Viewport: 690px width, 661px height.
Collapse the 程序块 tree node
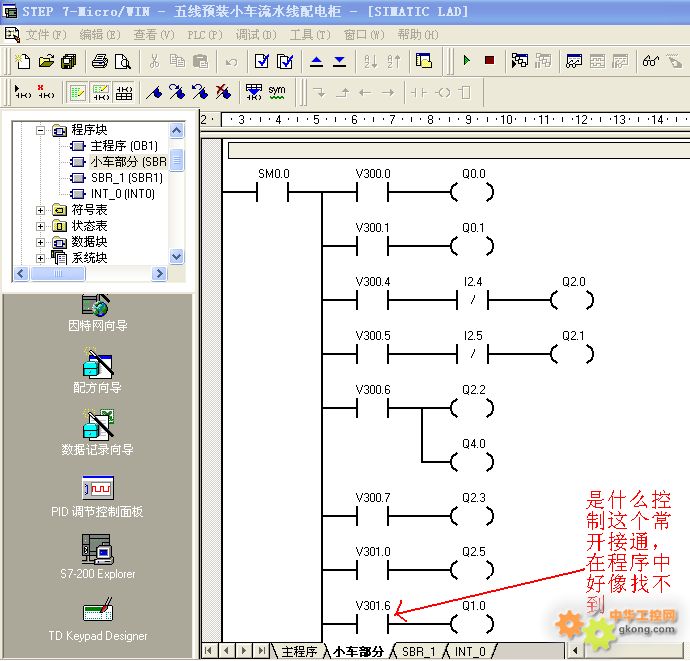pos(40,130)
